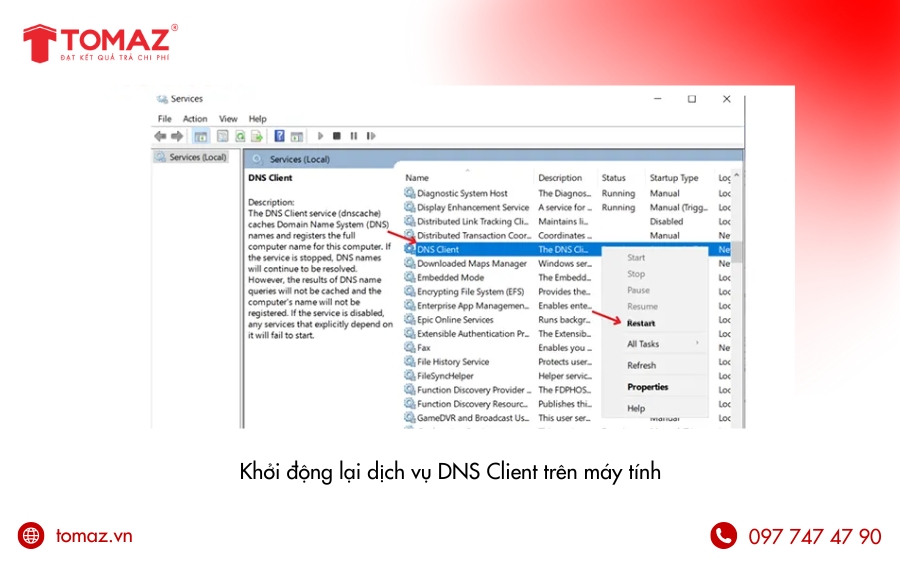900x563 pixels.
Task: Click the scrollbar up arrow in services list
Action: (x=736, y=176)
